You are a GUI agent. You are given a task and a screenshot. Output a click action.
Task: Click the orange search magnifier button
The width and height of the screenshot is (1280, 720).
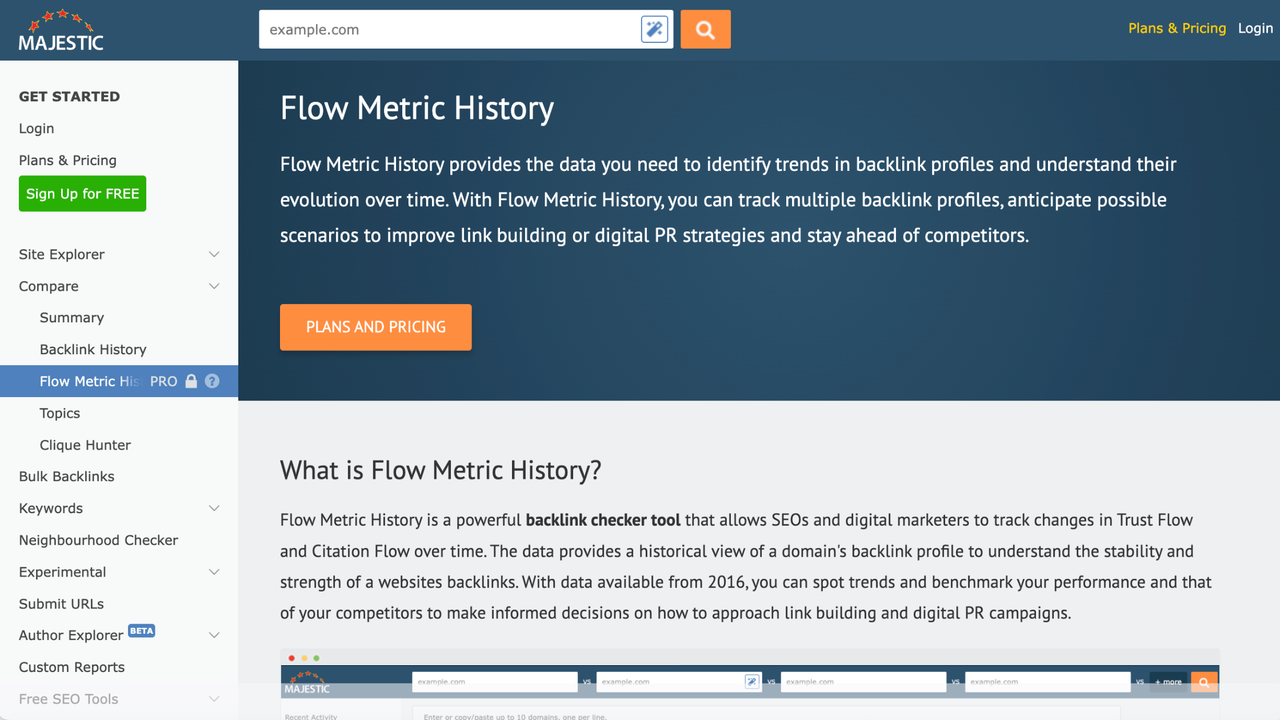point(706,30)
